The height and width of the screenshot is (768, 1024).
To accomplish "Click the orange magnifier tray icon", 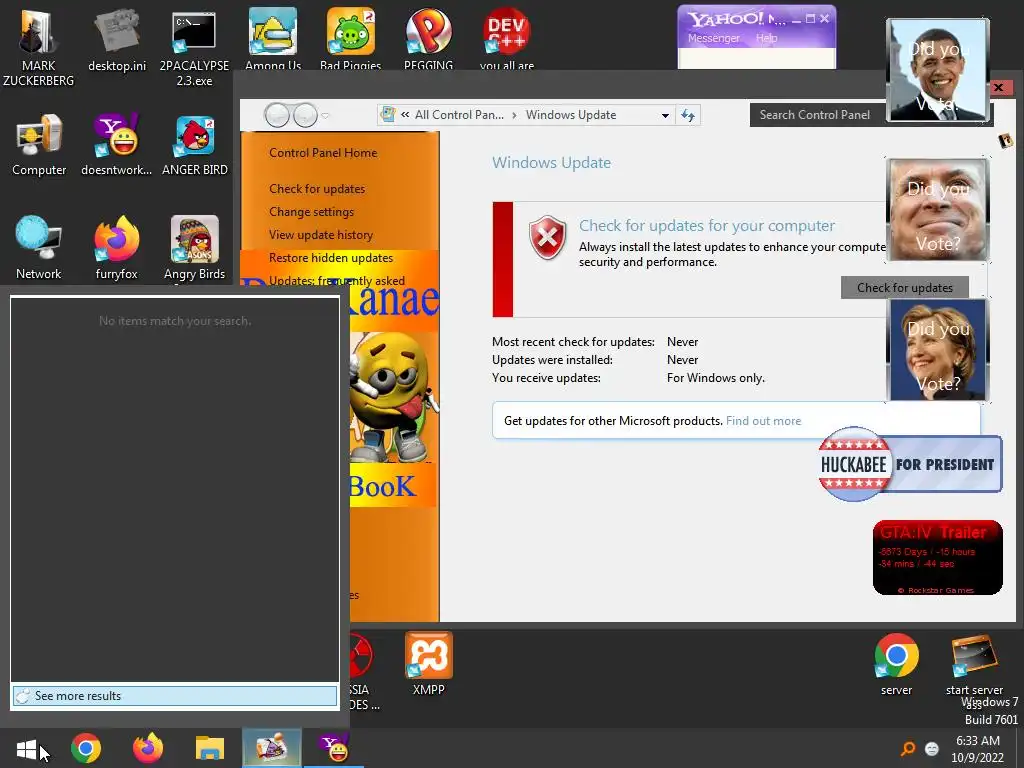I will (x=908, y=748).
